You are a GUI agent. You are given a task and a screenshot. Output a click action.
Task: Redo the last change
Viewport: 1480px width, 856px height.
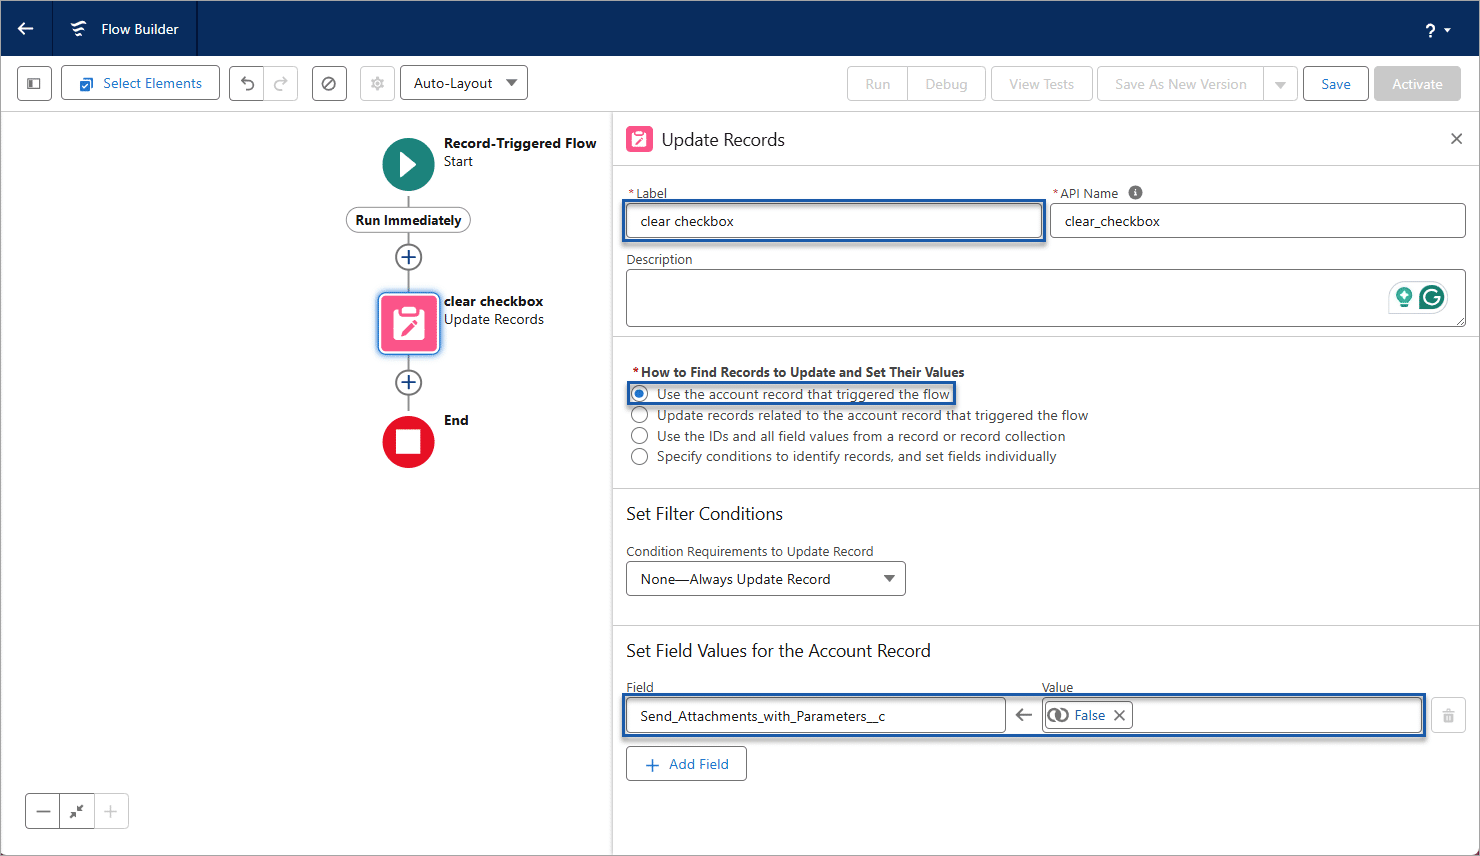pyautogui.click(x=281, y=84)
